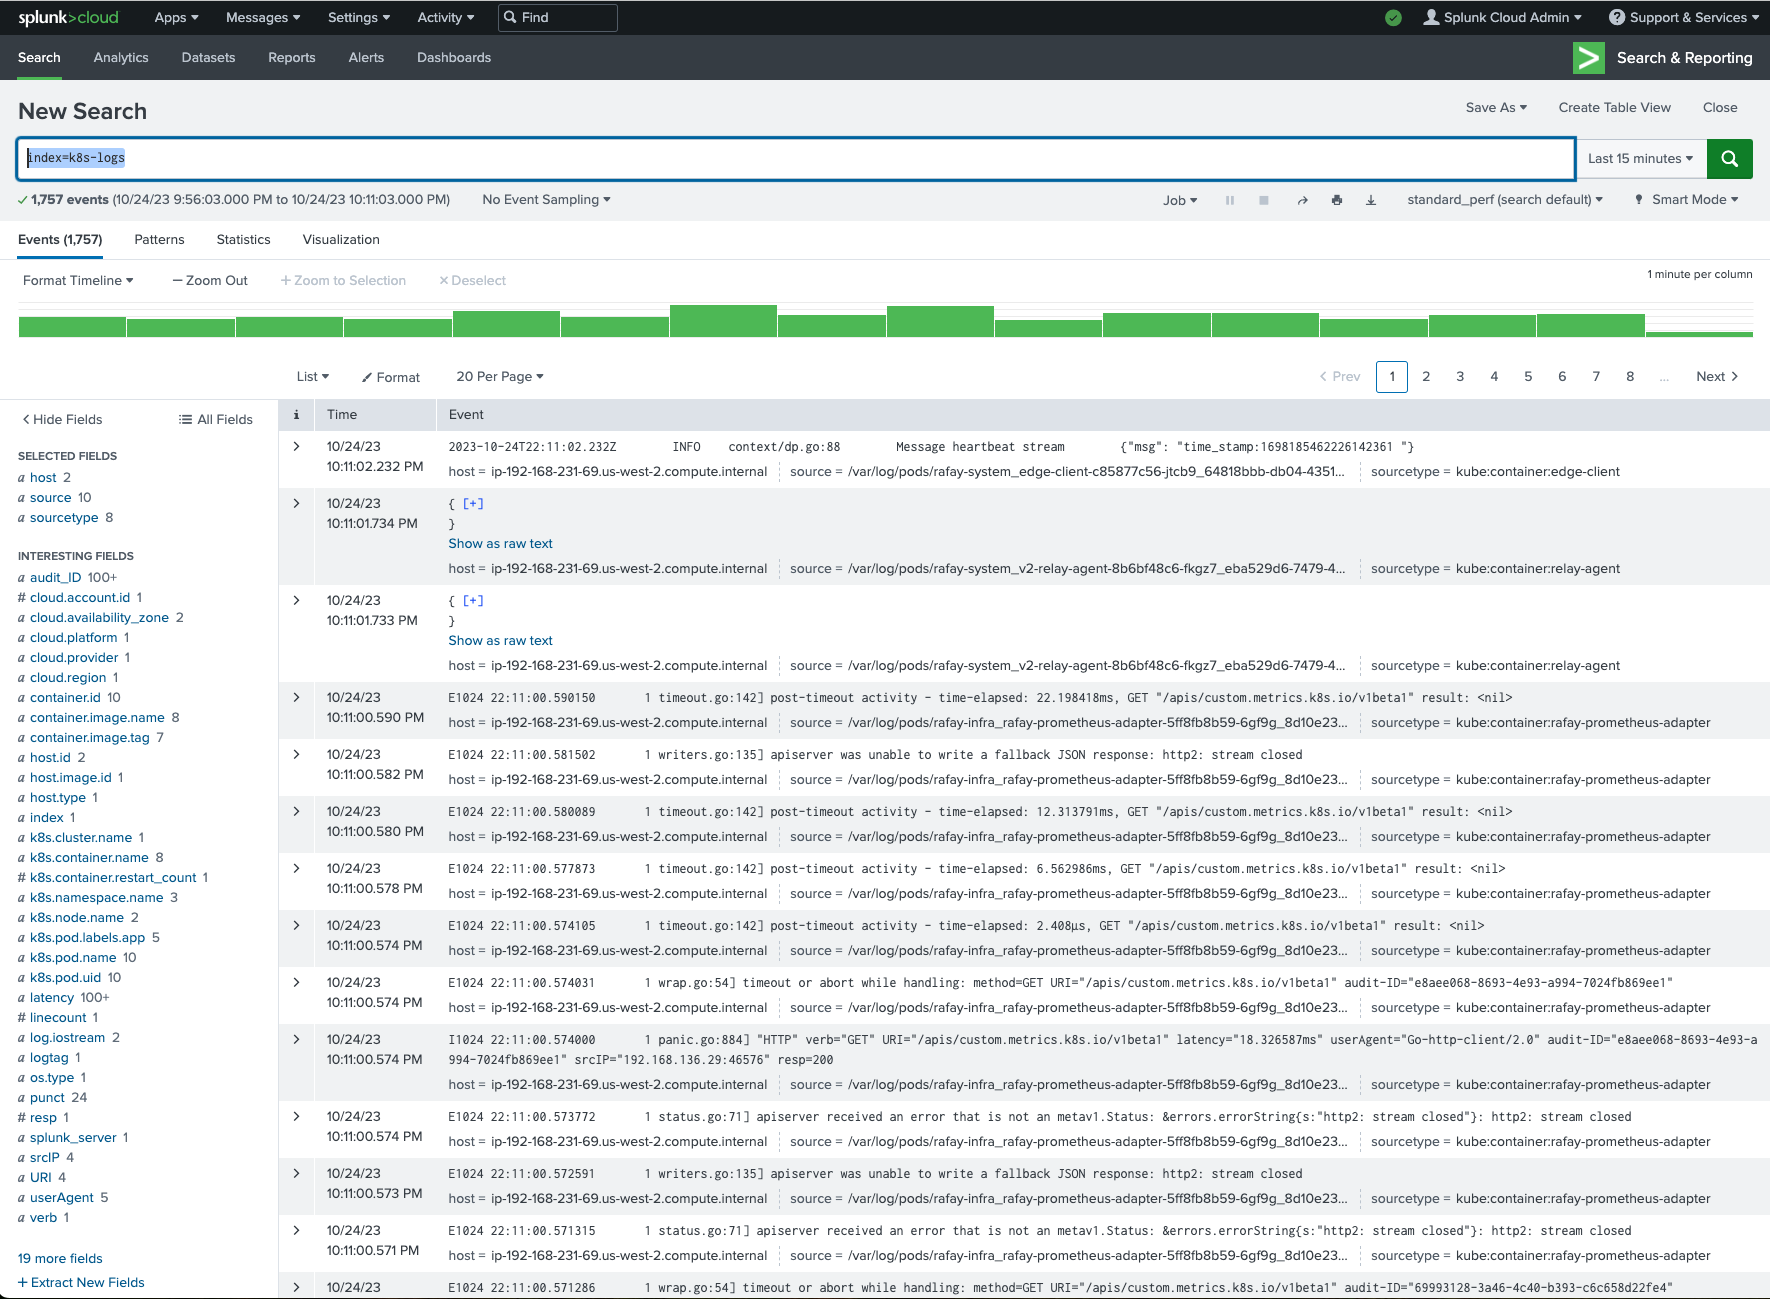Viewport: 1770px width, 1299px height.
Task: Expand the 10:11:00.582 PM event row
Action: tap(296, 754)
